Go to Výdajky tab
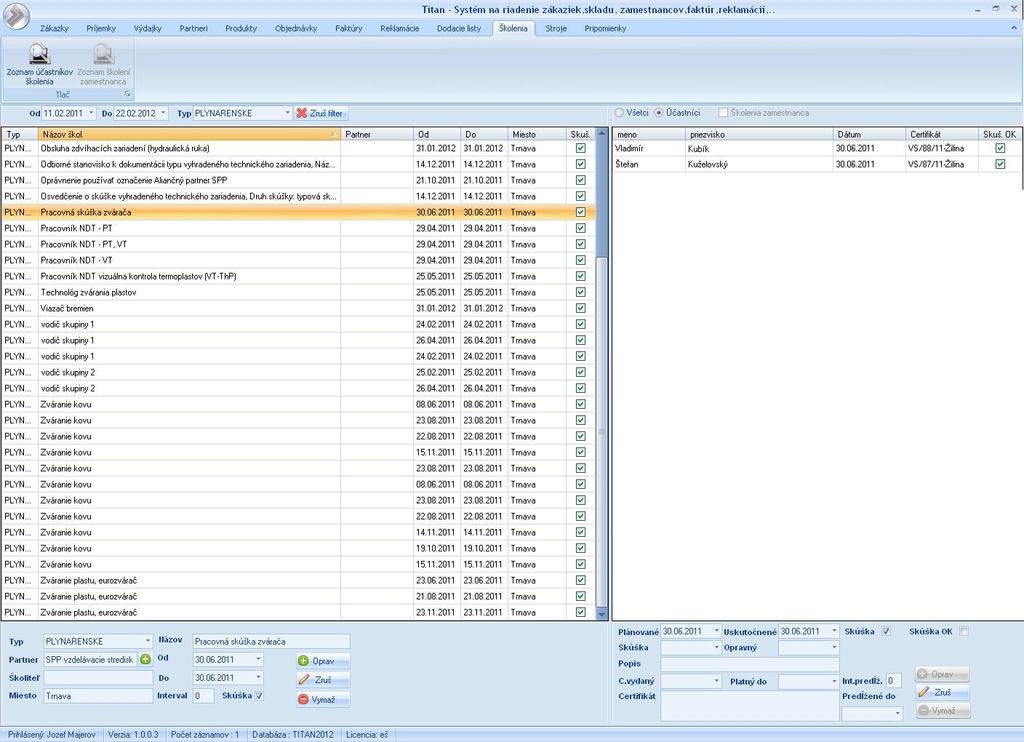This screenshot has height=742, width=1024. (148, 28)
